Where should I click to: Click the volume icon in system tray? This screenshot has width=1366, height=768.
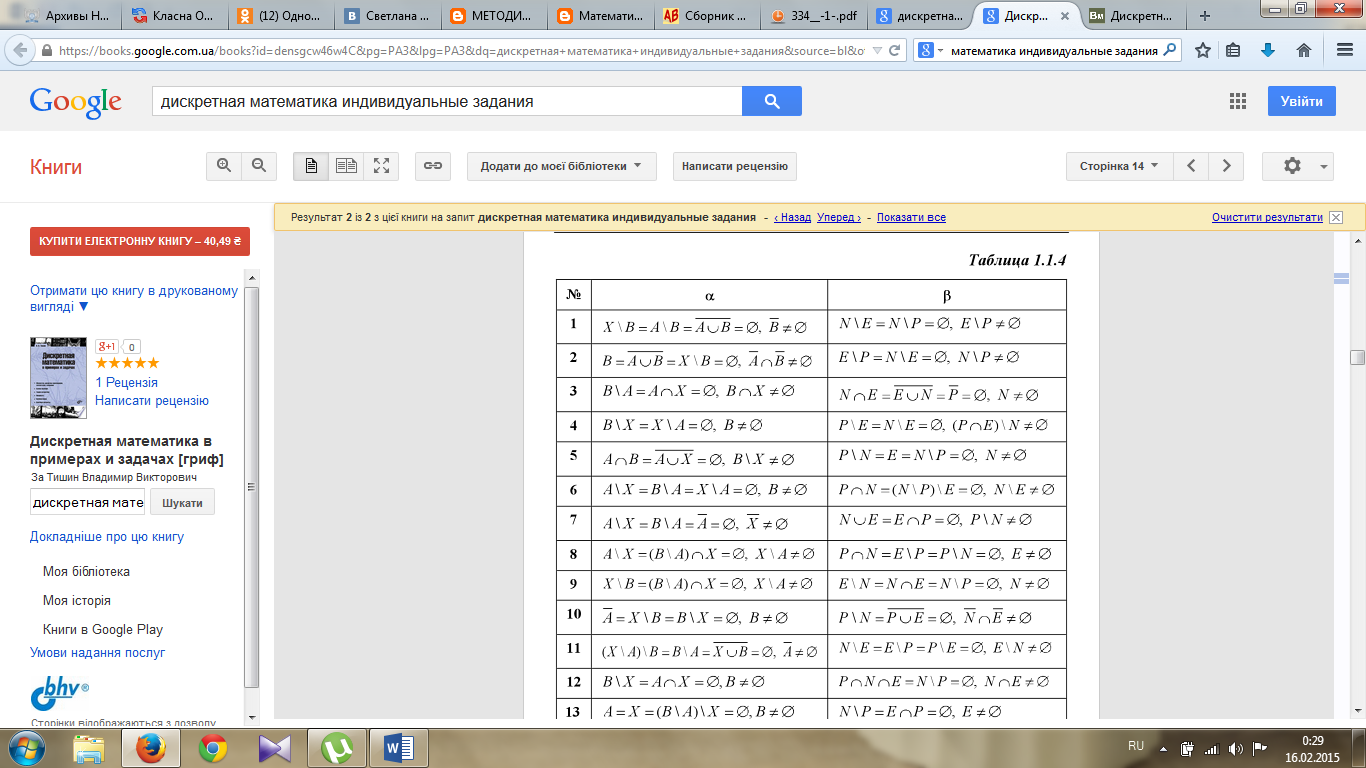pyautogui.click(x=1237, y=748)
